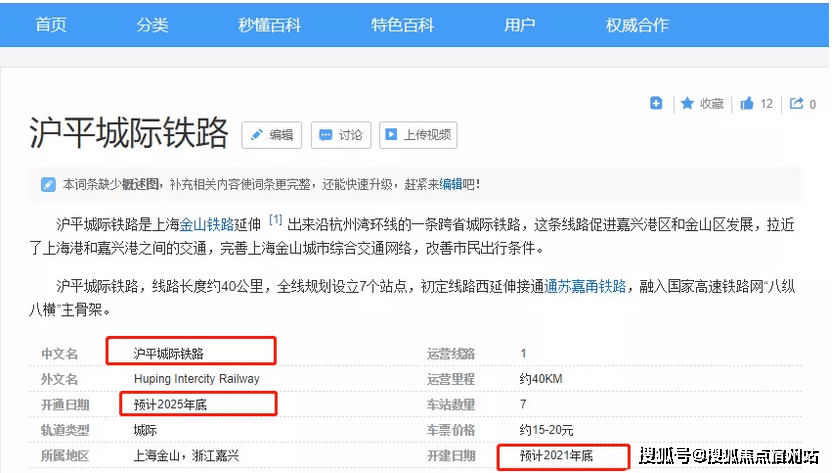The width and height of the screenshot is (835, 473).
Task: Click the 编辑 button beside the title
Action: [x=270, y=135]
